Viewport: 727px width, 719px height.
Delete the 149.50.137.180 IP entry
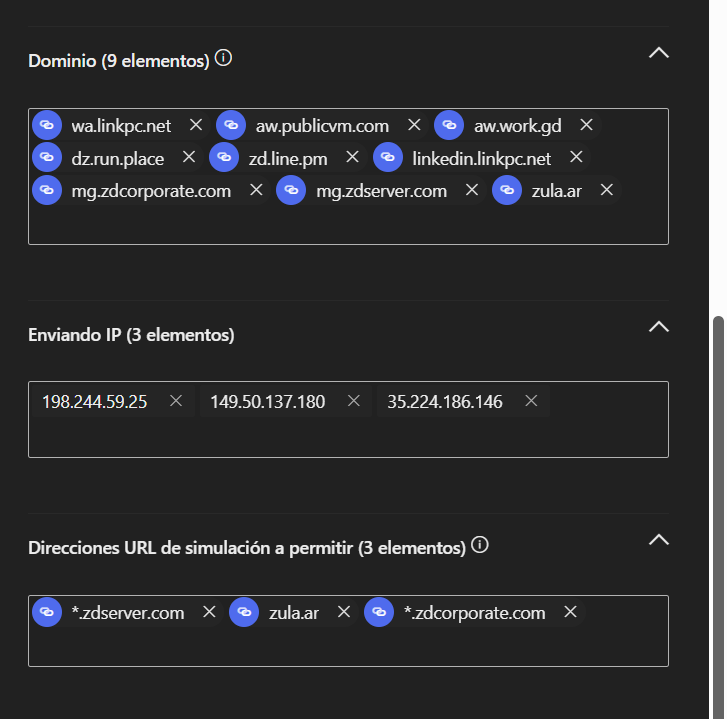tap(353, 401)
